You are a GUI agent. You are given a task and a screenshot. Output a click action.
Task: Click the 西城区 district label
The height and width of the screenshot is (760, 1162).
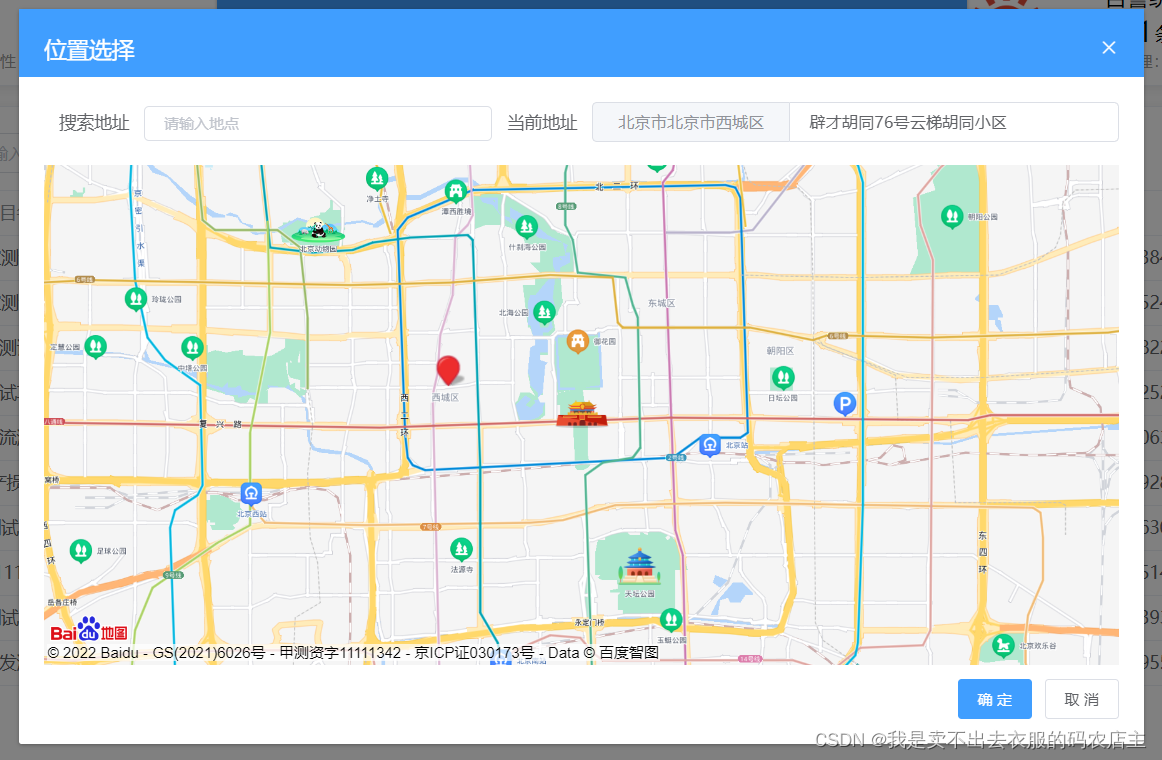(445, 398)
